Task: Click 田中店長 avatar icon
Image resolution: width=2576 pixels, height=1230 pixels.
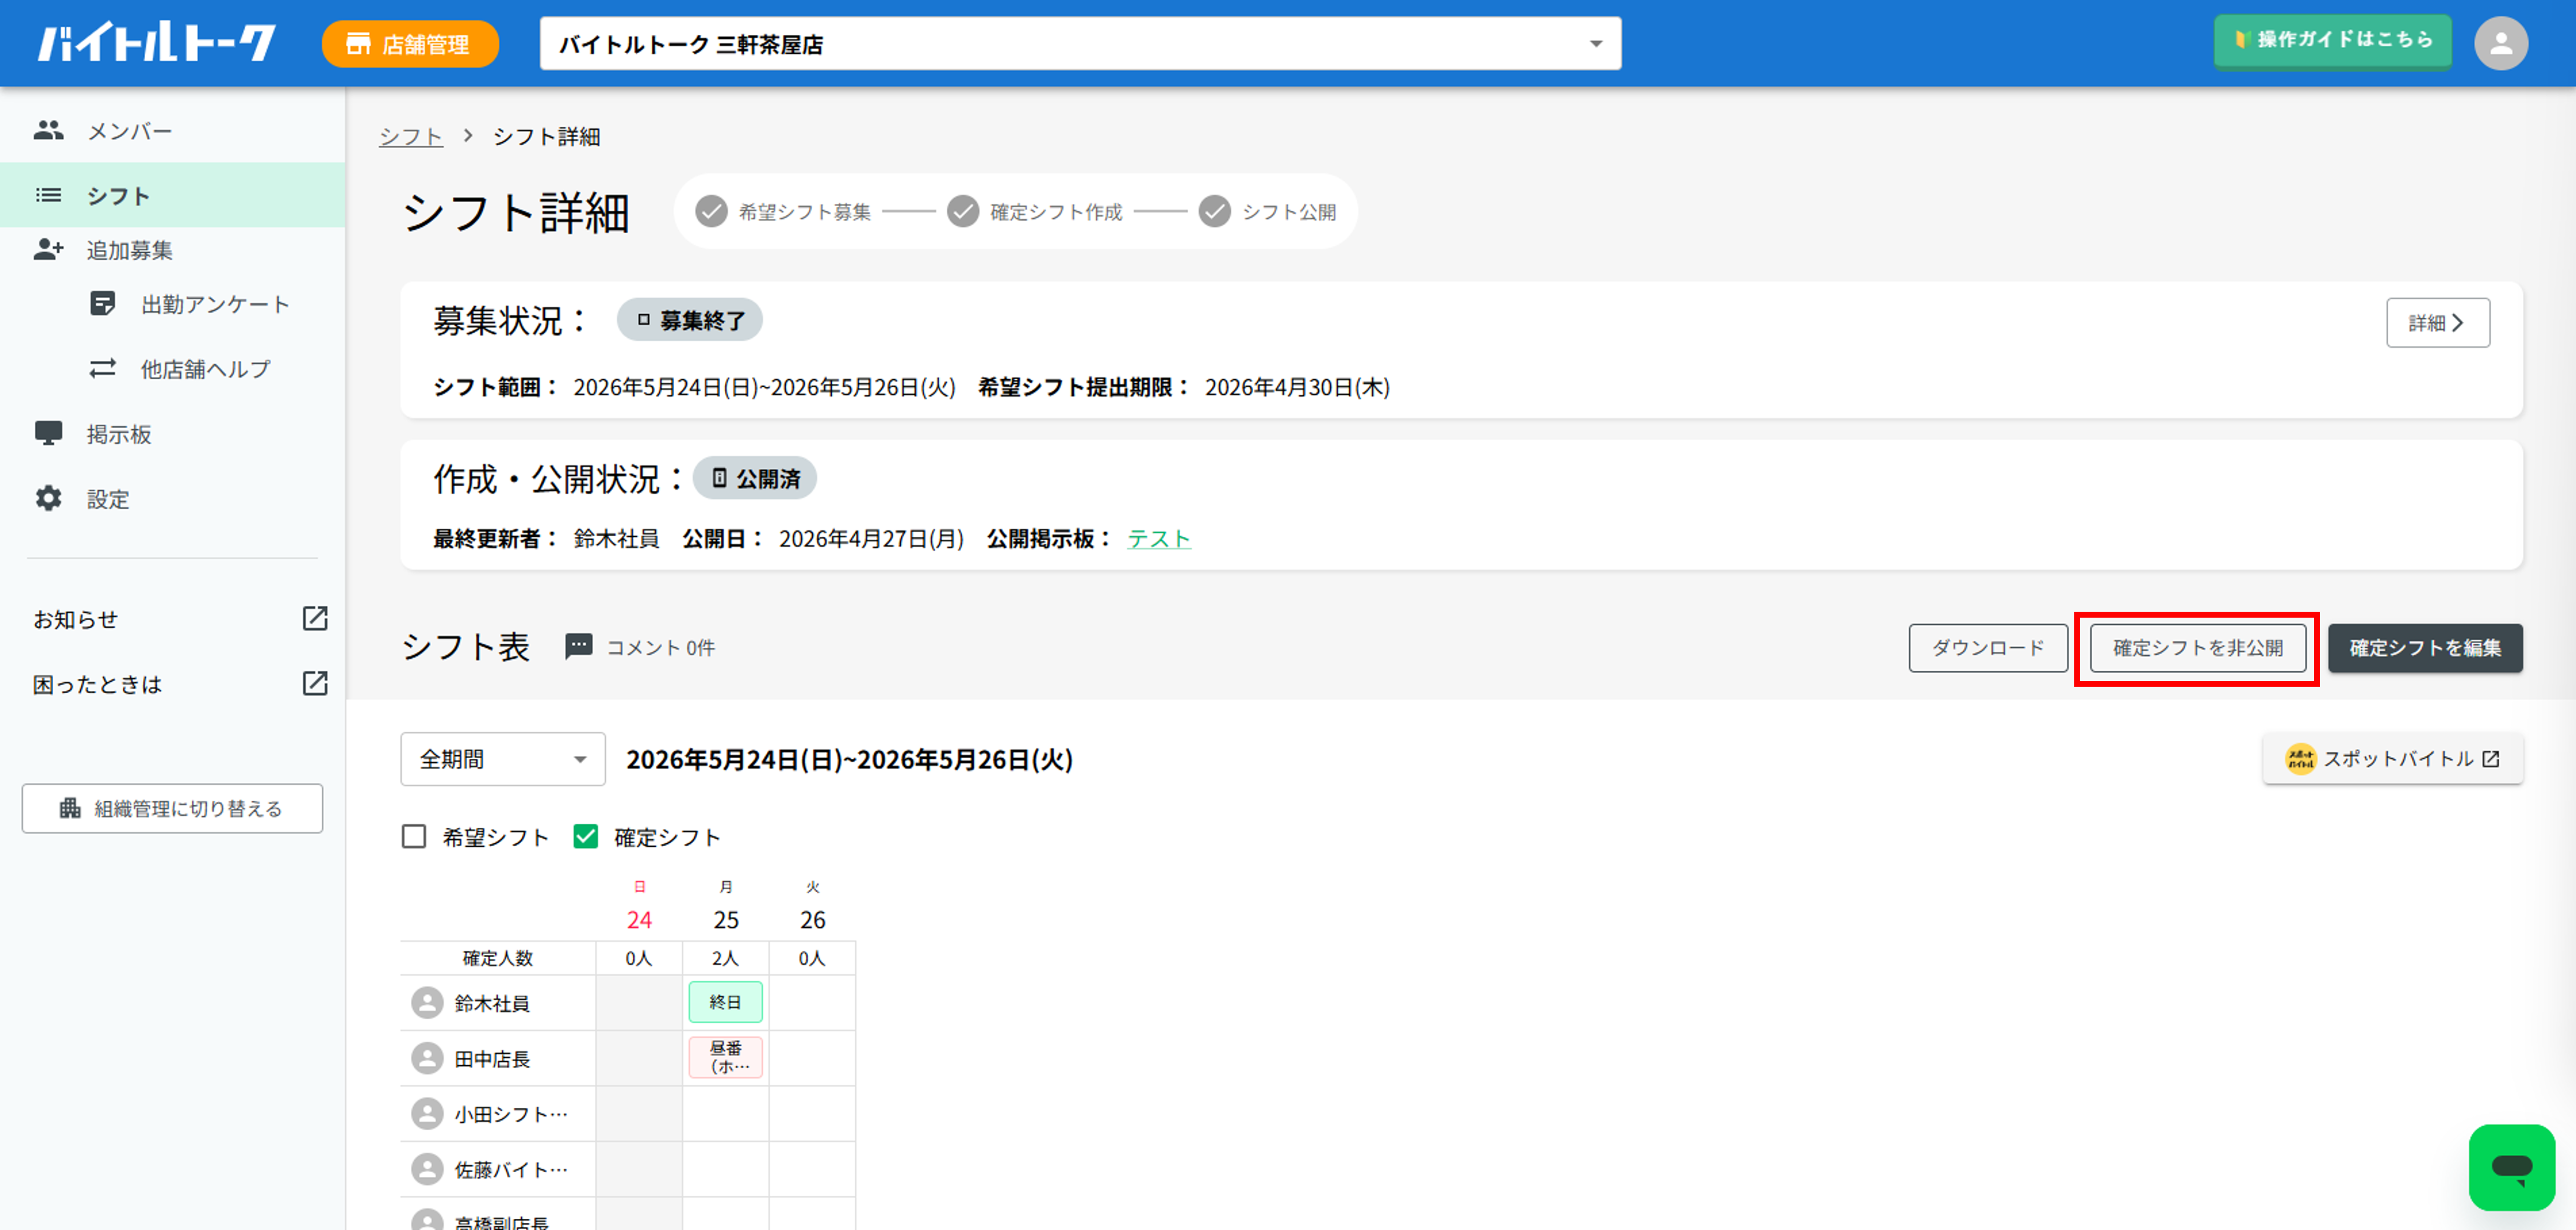Action: pos(427,1058)
